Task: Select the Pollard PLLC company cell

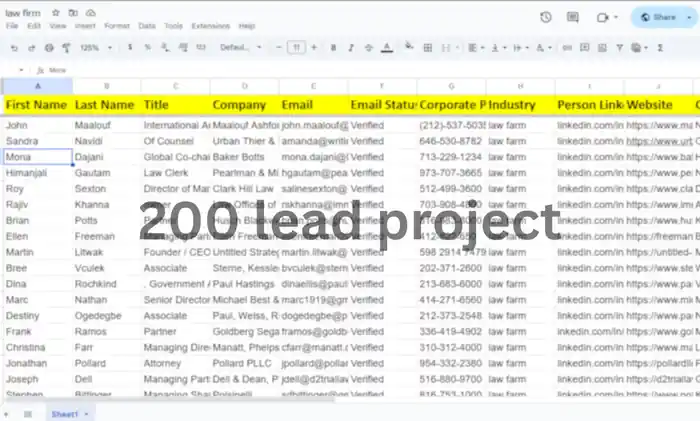Action: (245, 363)
